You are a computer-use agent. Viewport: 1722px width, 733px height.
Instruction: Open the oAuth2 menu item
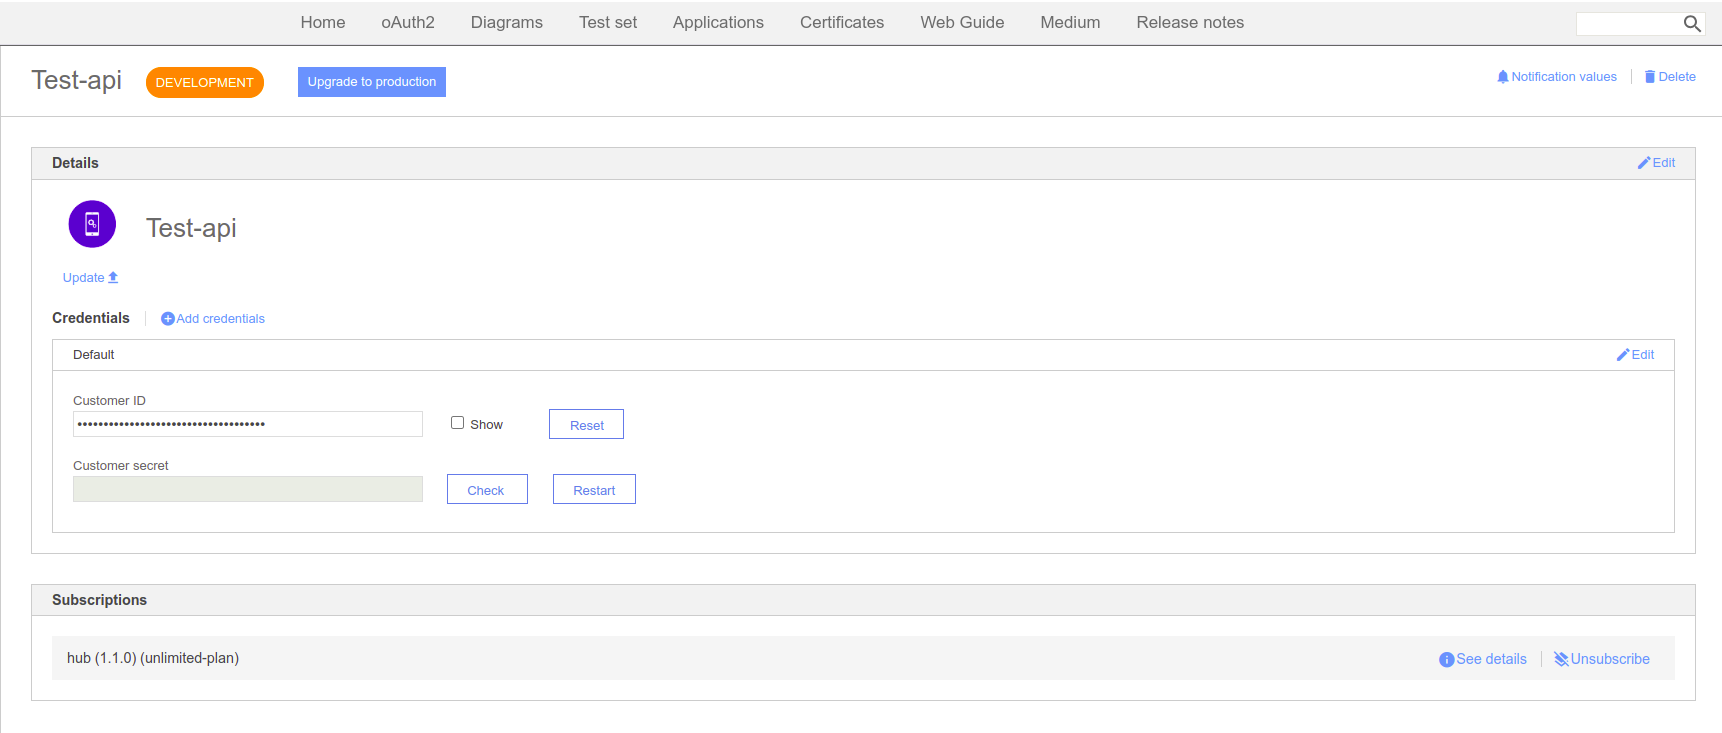click(x=408, y=23)
